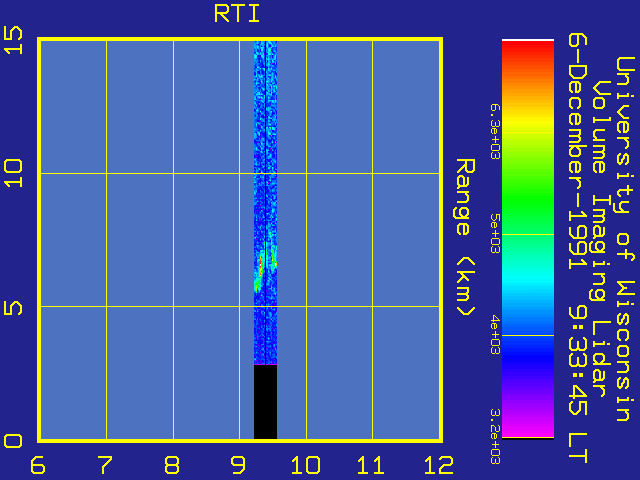Screen dimensions: 640x480
Task: Click the Volume Imaging Lidar text
Action: click(600, 239)
